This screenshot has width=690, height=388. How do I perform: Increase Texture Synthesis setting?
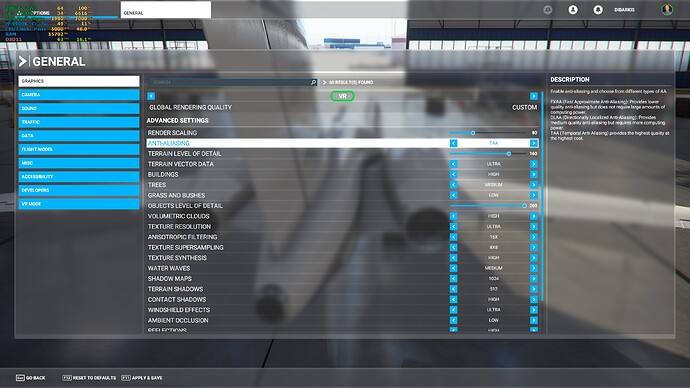pos(534,258)
